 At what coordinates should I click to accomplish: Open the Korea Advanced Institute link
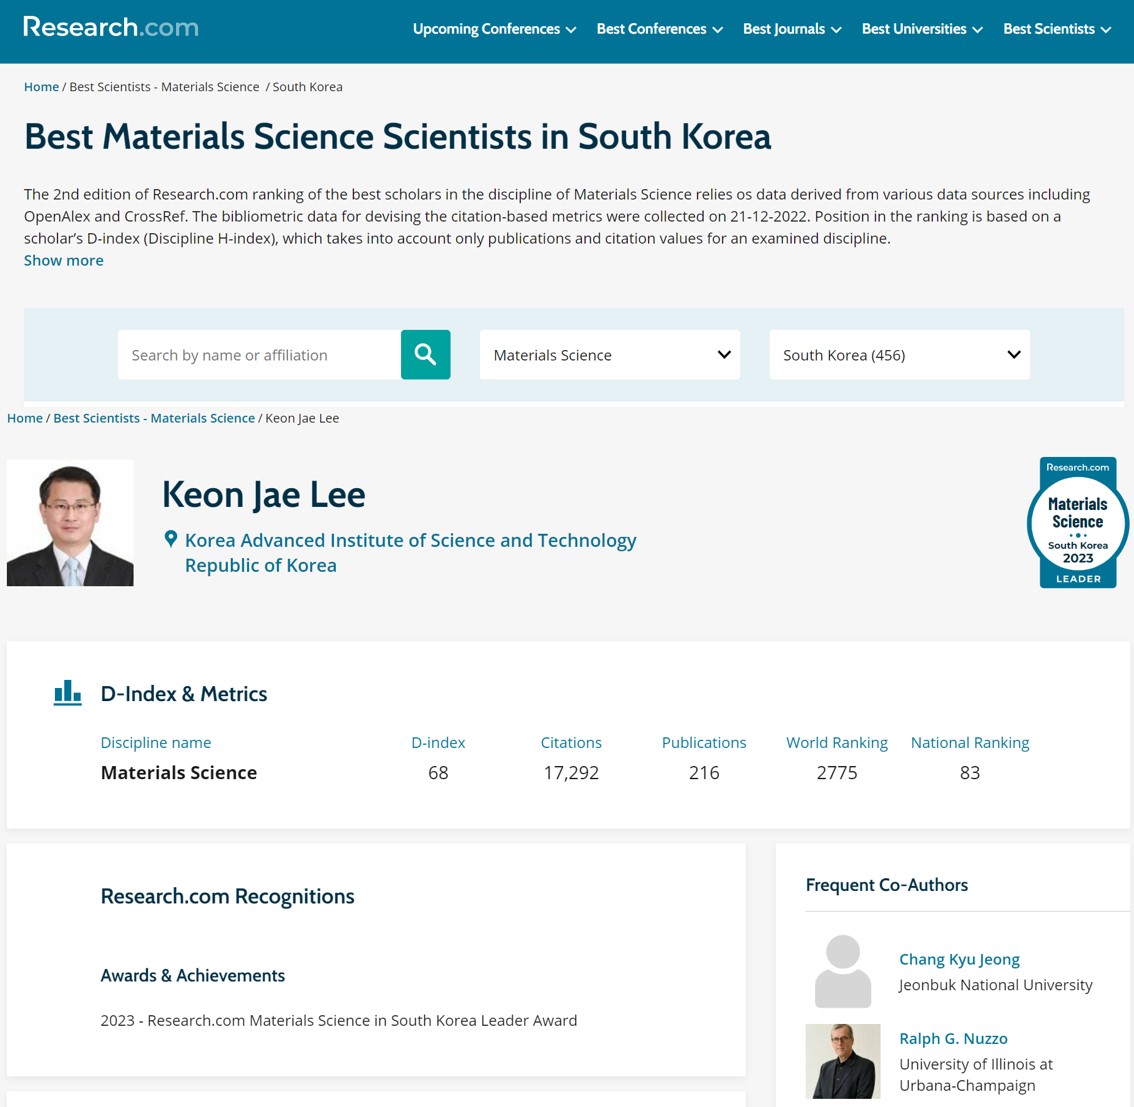tap(410, 539)
